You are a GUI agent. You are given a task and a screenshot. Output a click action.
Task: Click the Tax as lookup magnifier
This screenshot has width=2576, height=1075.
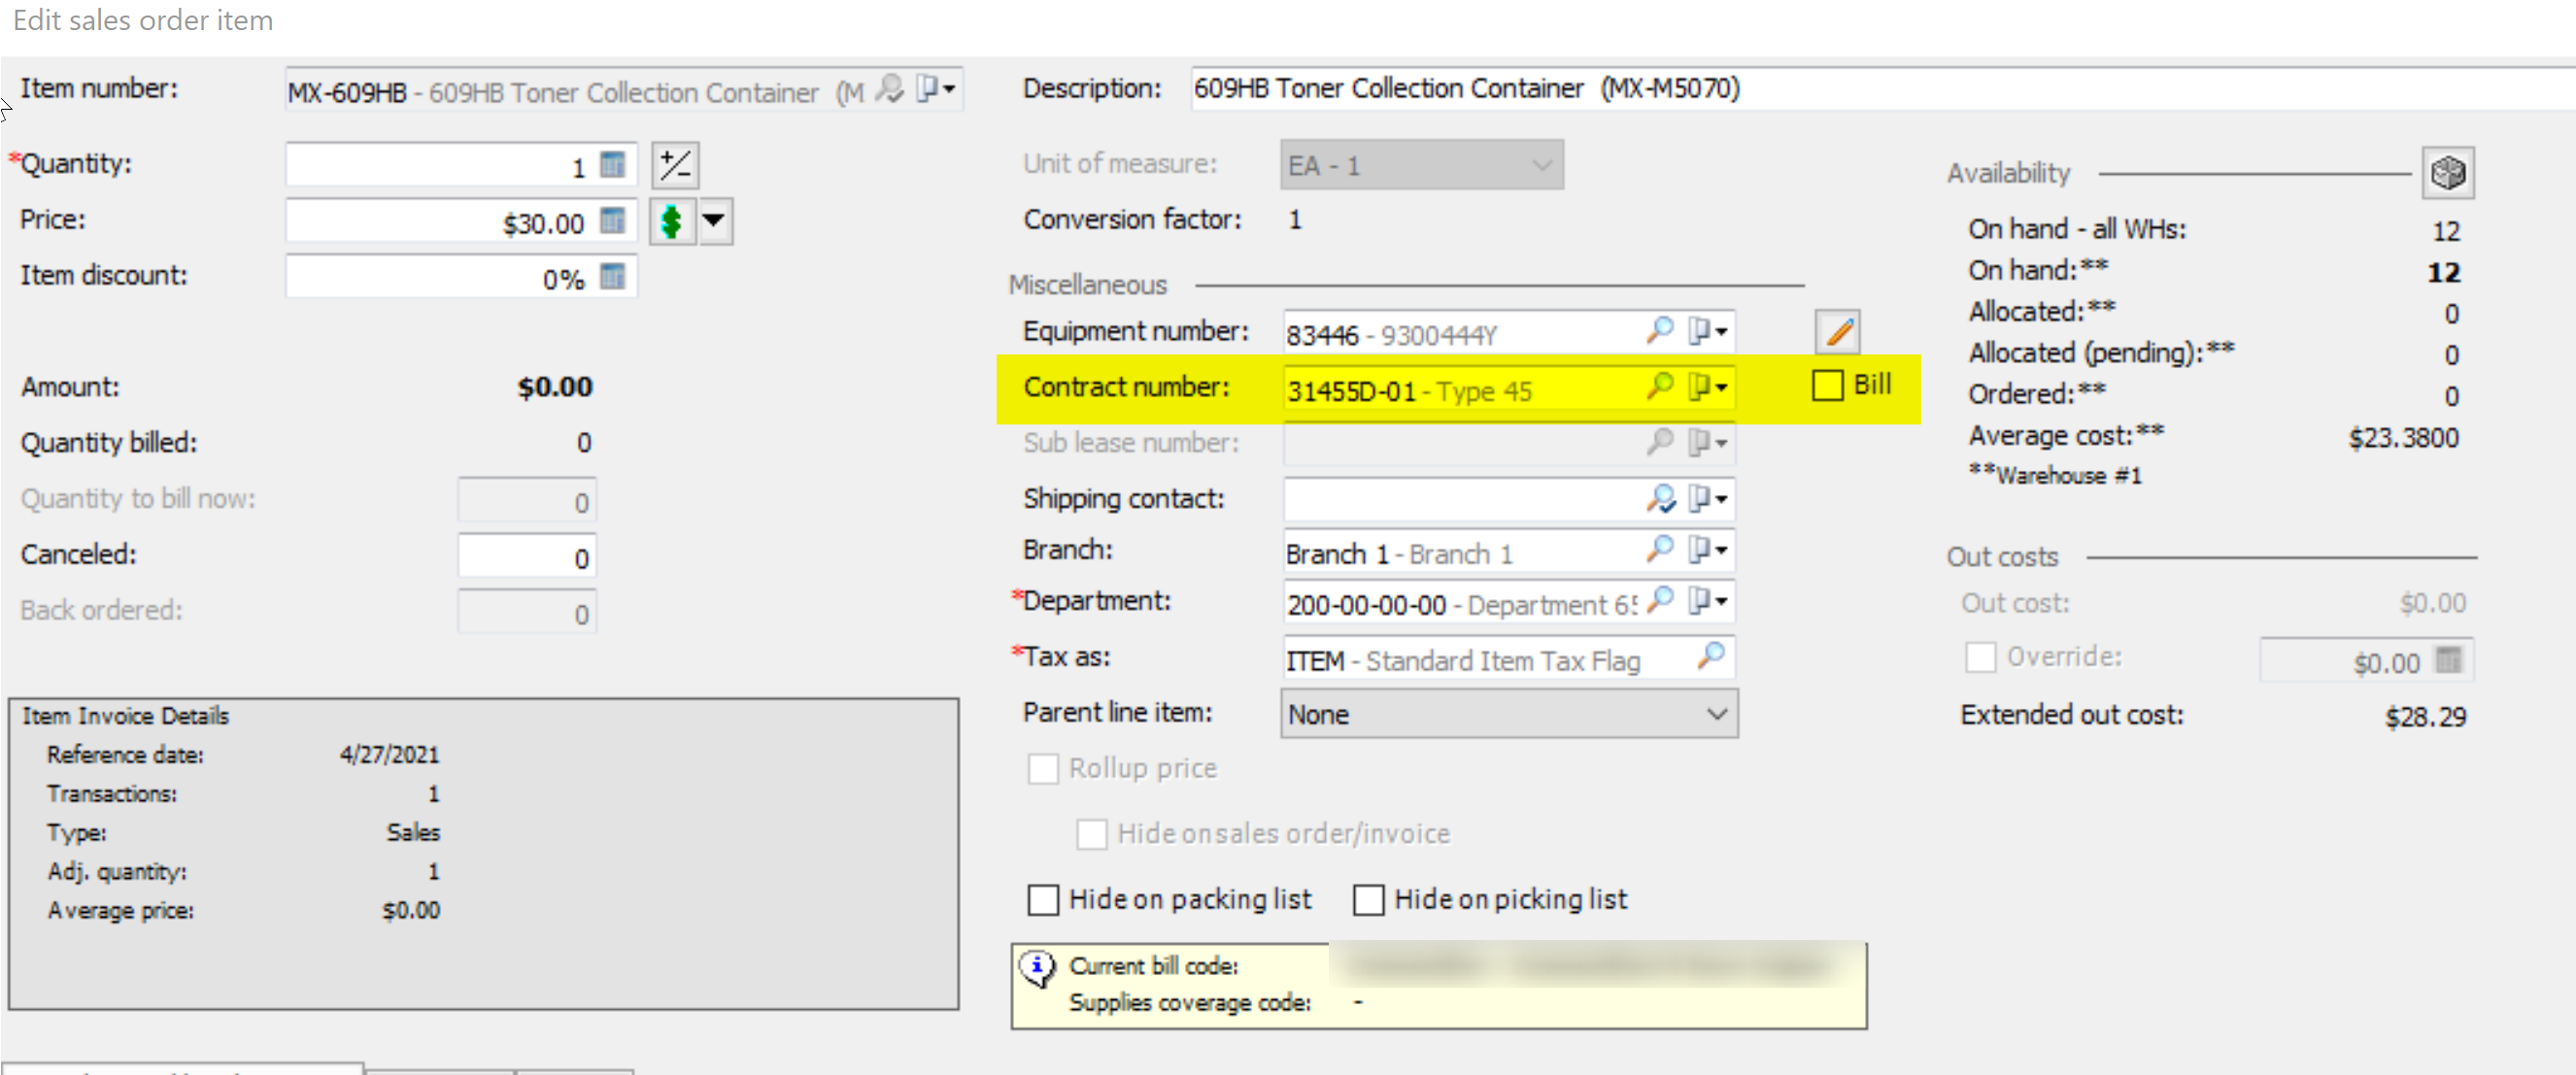click(x=1714, y=658)
